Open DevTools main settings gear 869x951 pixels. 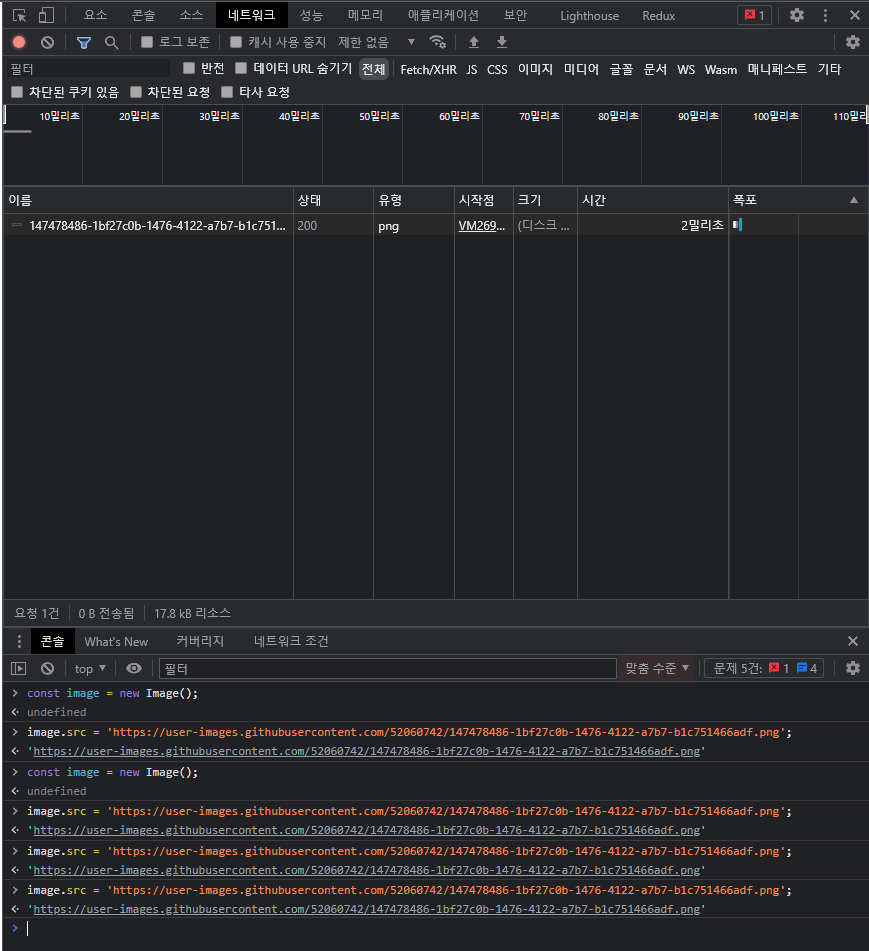797,15
